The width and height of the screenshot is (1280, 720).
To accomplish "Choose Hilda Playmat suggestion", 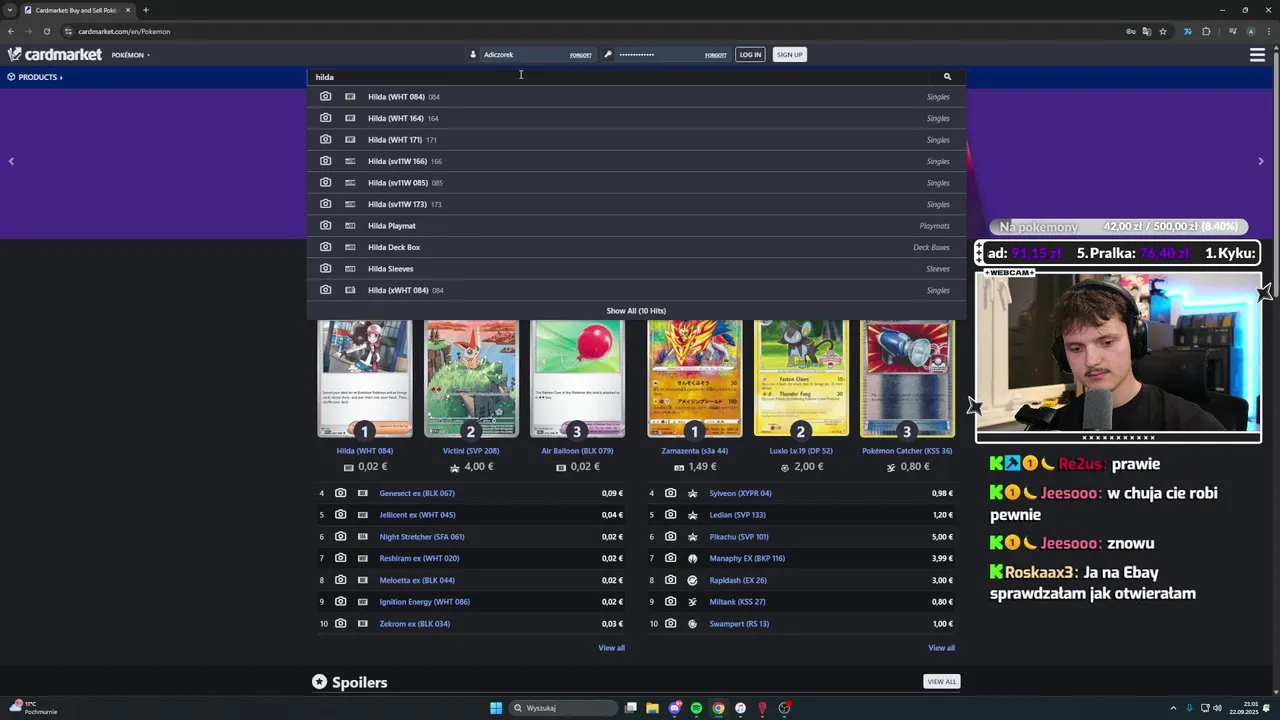I will coord(636,226).
